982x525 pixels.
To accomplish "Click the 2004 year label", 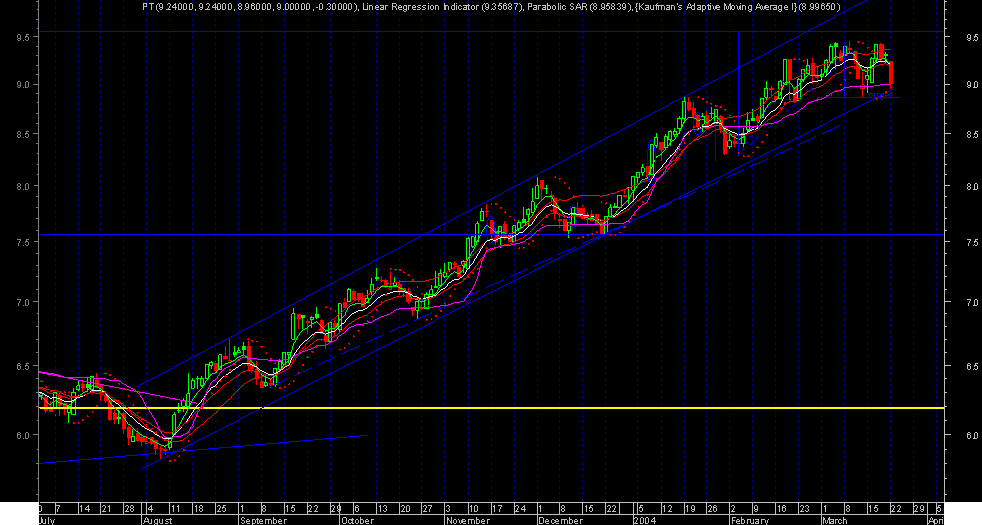I will (x=644, y=520).
